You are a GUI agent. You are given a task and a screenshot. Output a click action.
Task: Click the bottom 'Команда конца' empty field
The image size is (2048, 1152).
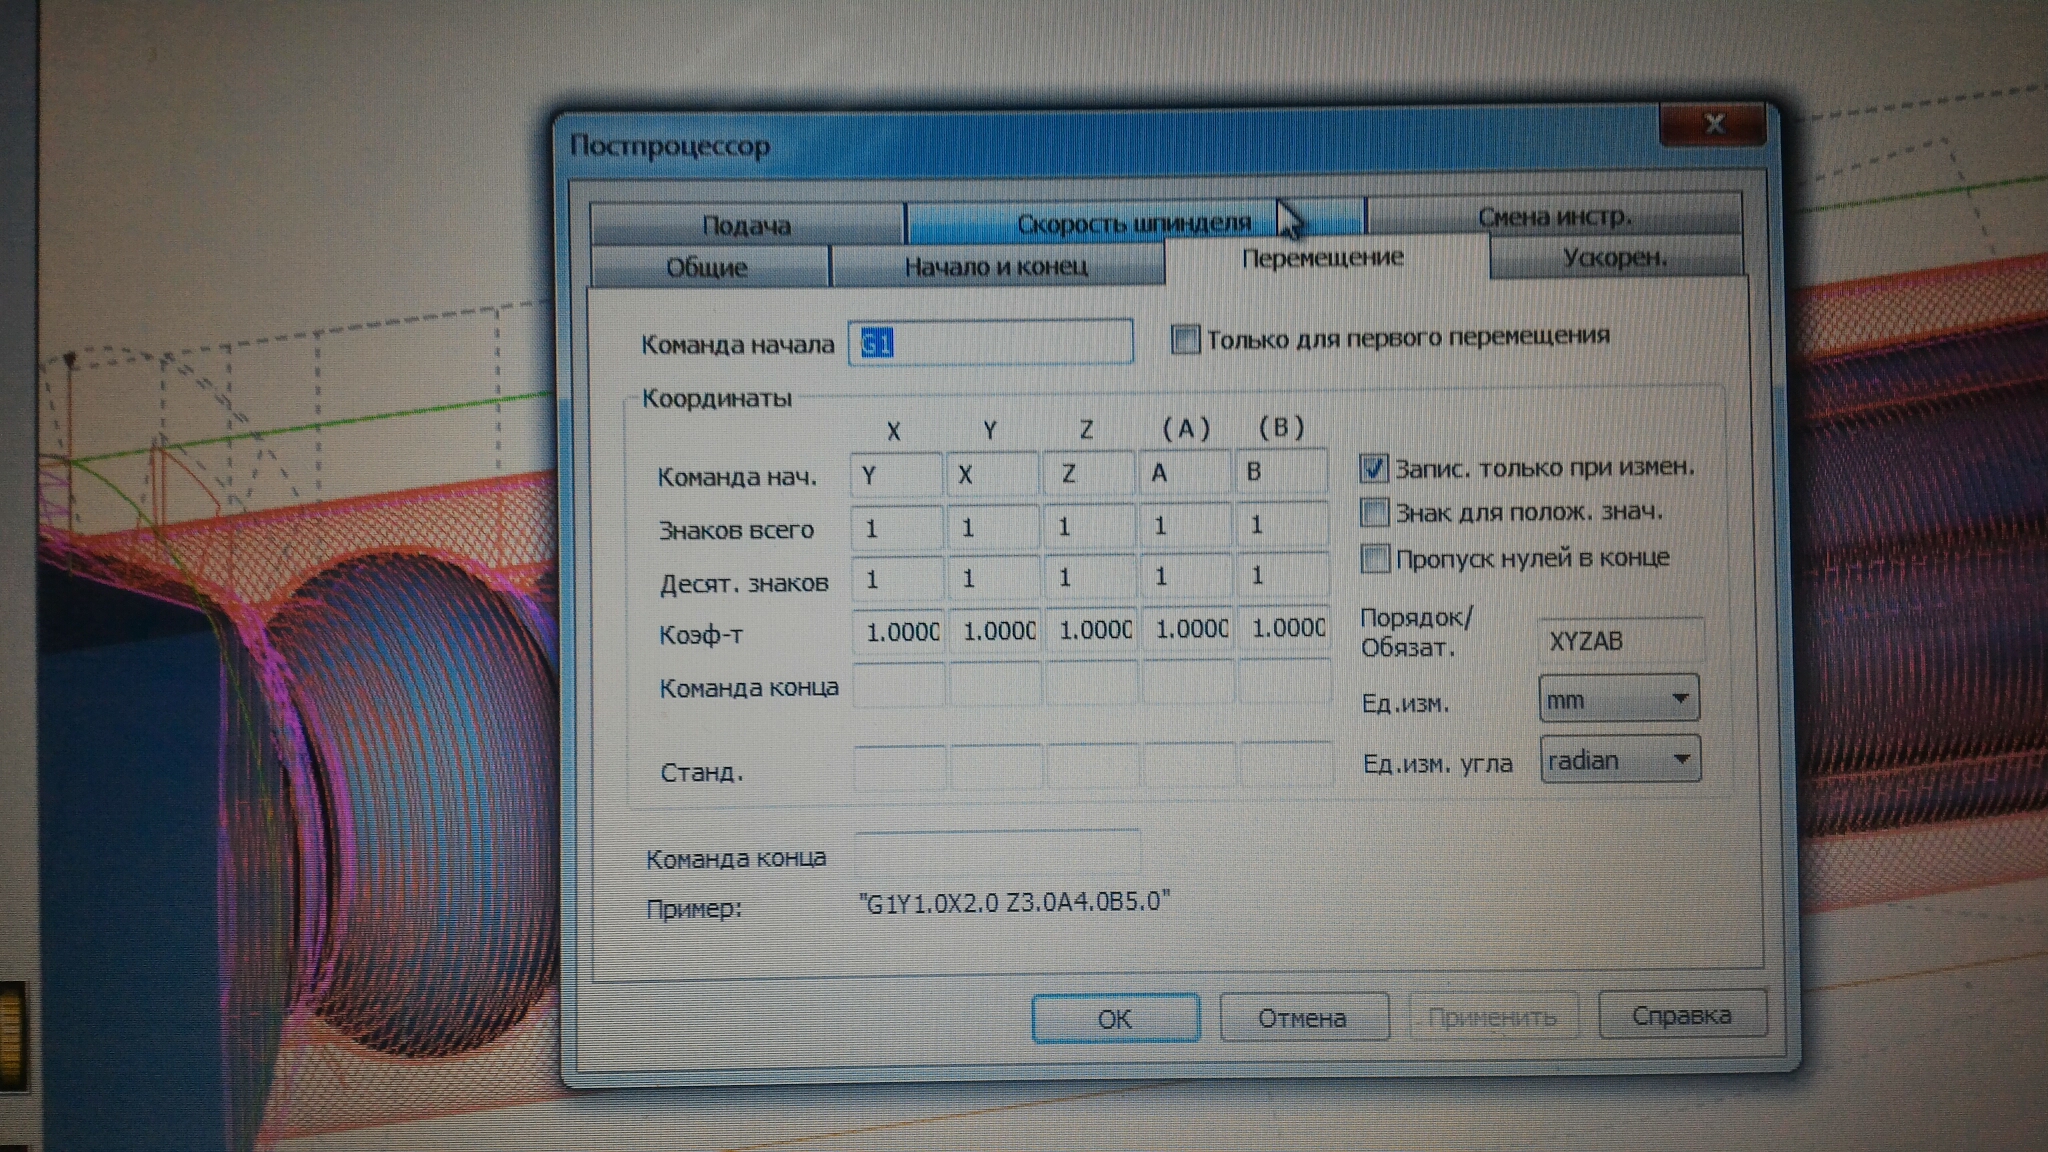point(997,855)
